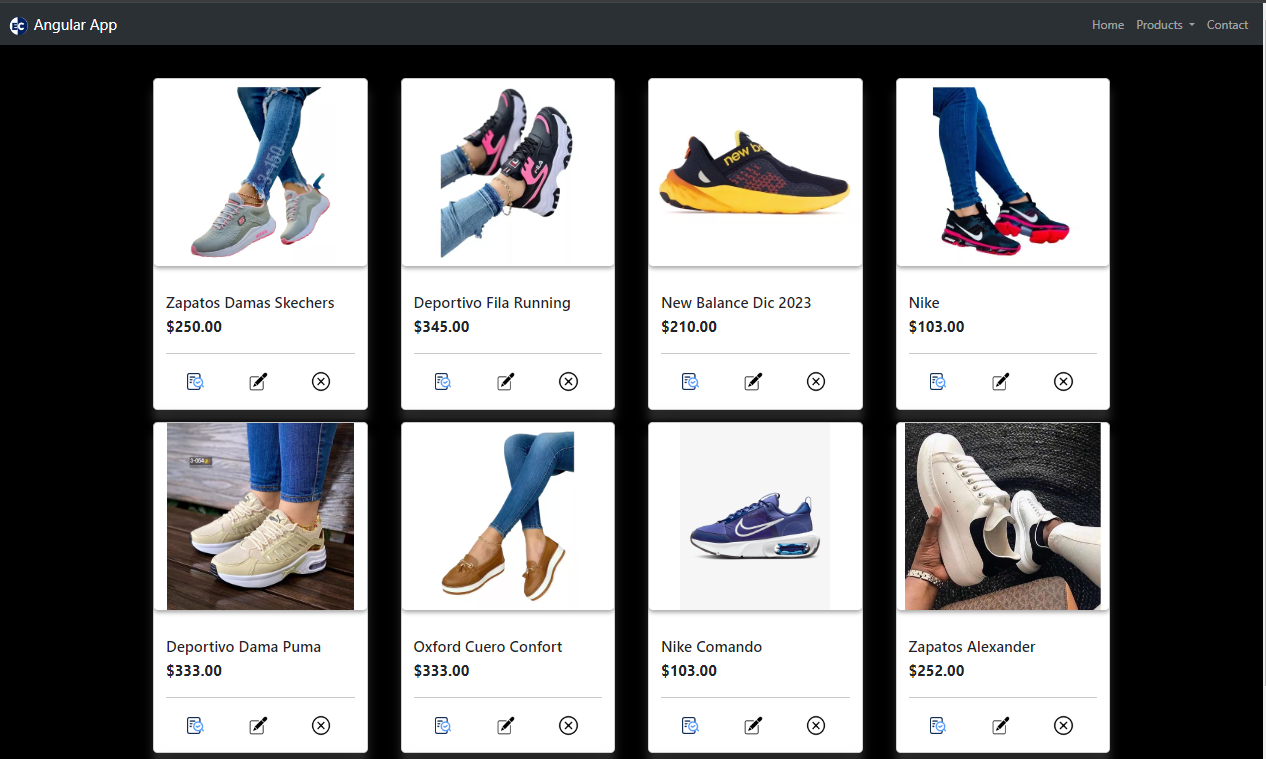This screenshot has height=759, width=1266.
Task: Select the Zapatos Damas Skechers shoe image
Action: 260,172
